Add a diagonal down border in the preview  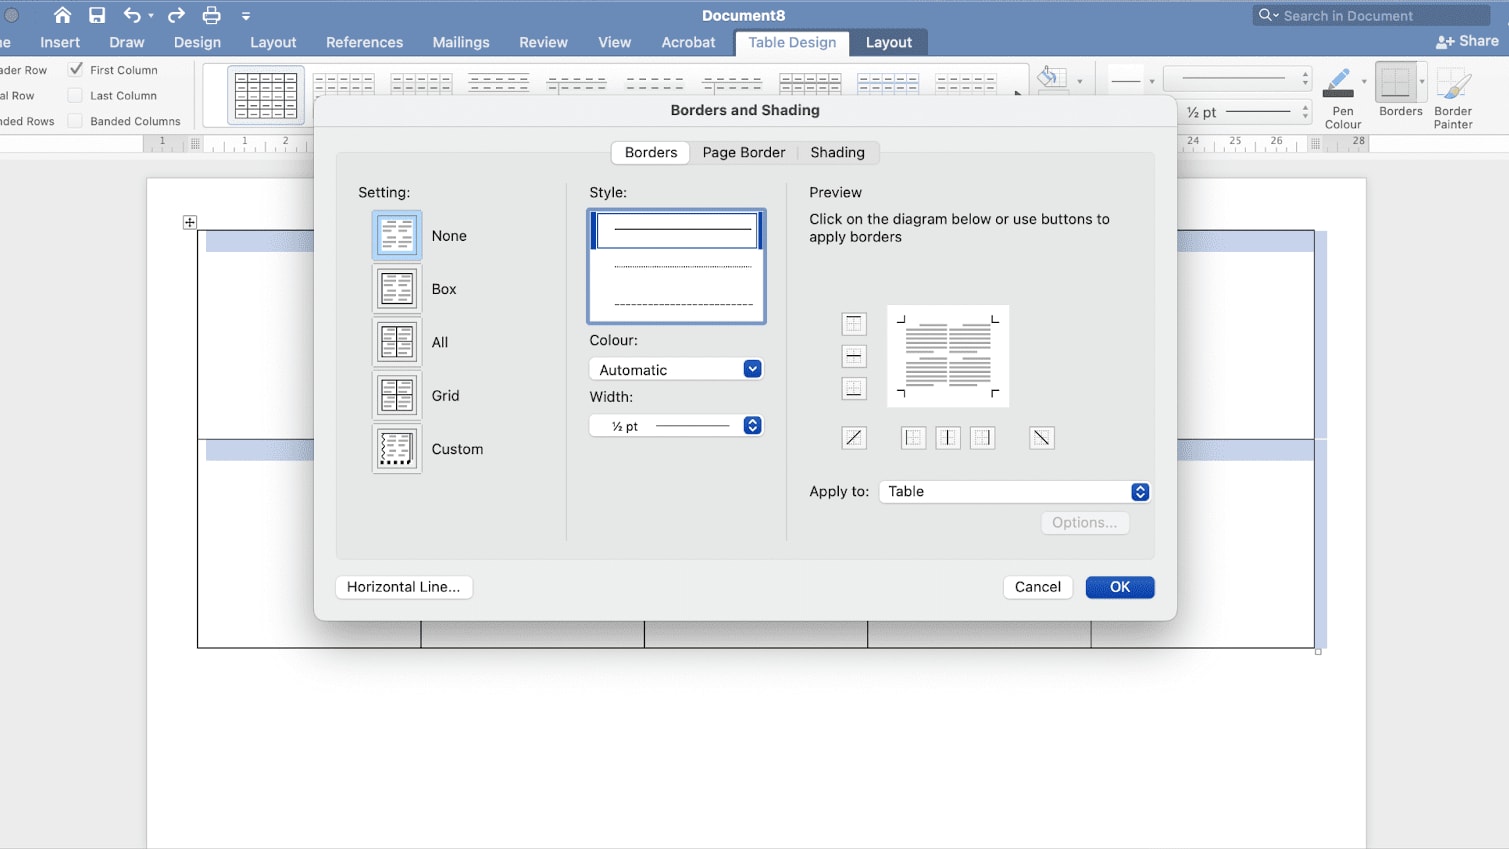tap(1041, 437)
